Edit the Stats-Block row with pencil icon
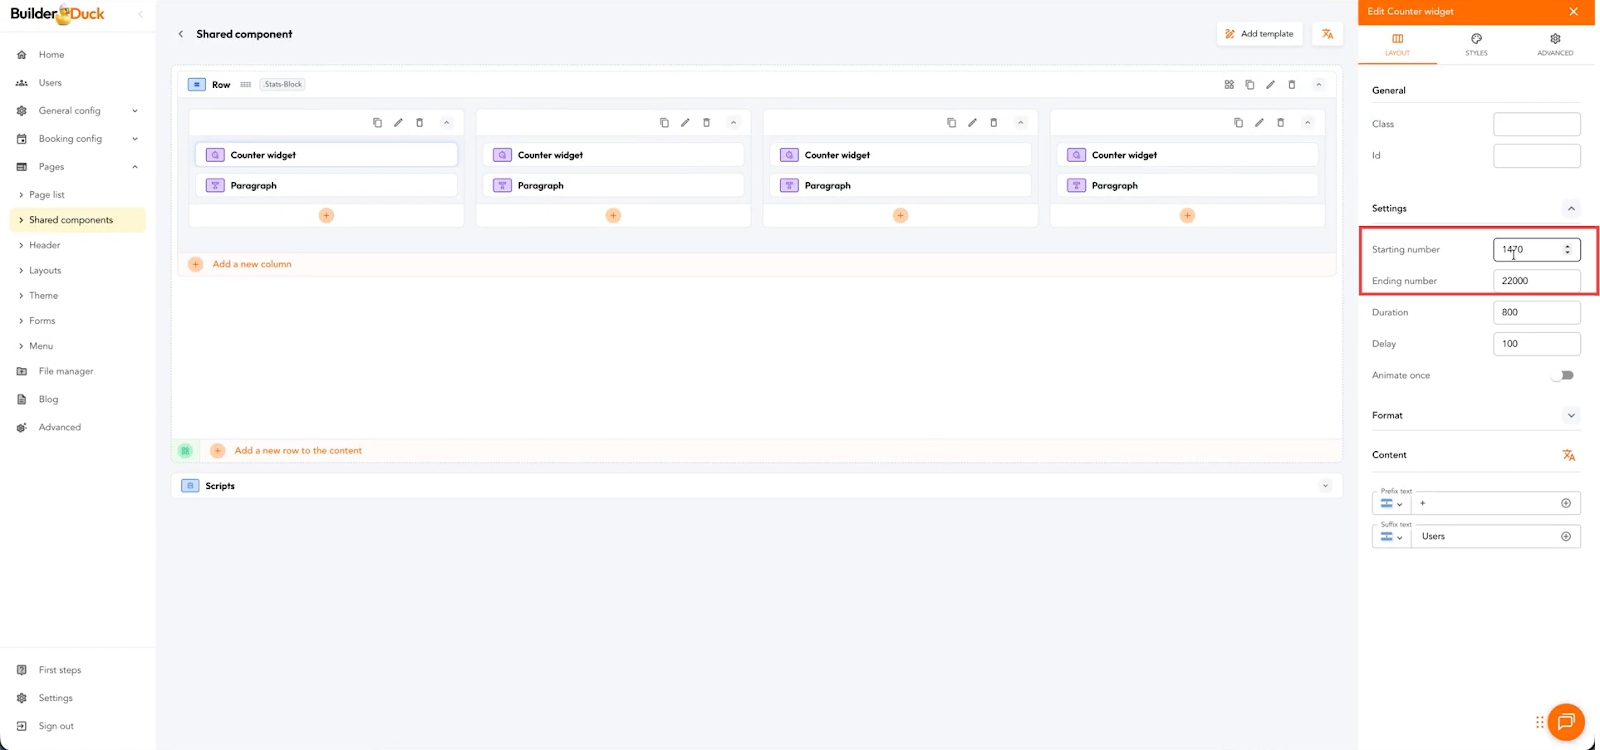This screenshot has width=1600, height=750. pos(1271,85)
